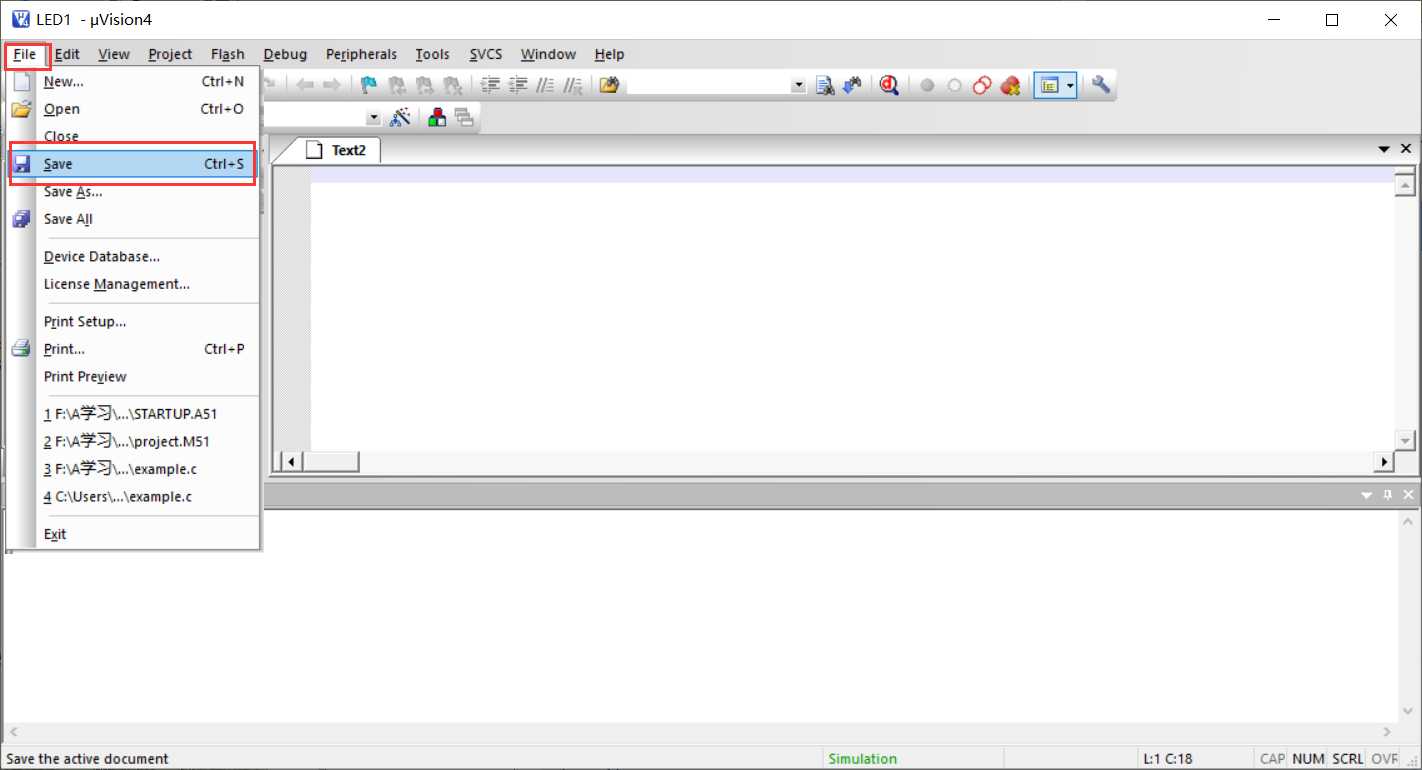Click the editor horizontal scrollbar right arrow

click(x=1385, y=462)
